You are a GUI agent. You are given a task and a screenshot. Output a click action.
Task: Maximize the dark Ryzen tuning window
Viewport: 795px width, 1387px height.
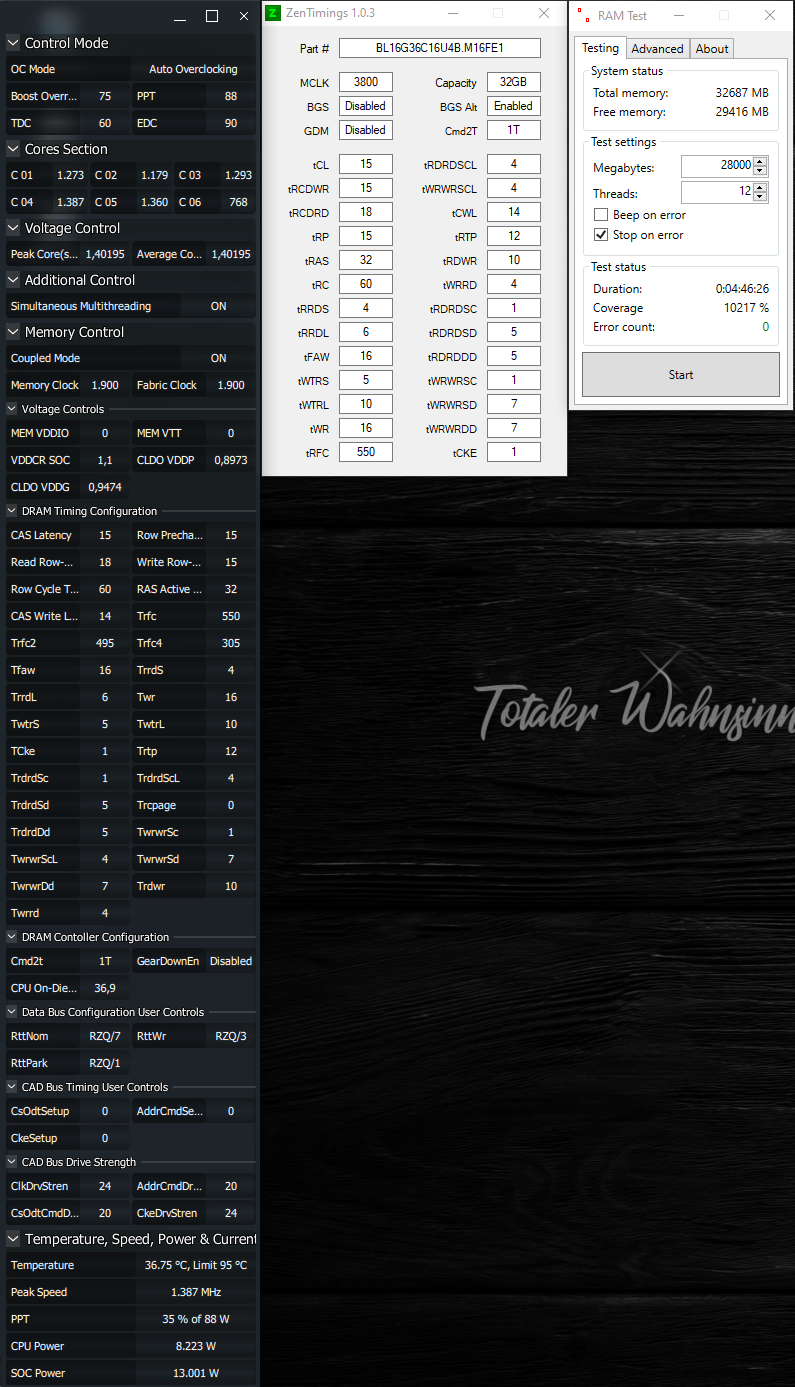click(212, 16)
